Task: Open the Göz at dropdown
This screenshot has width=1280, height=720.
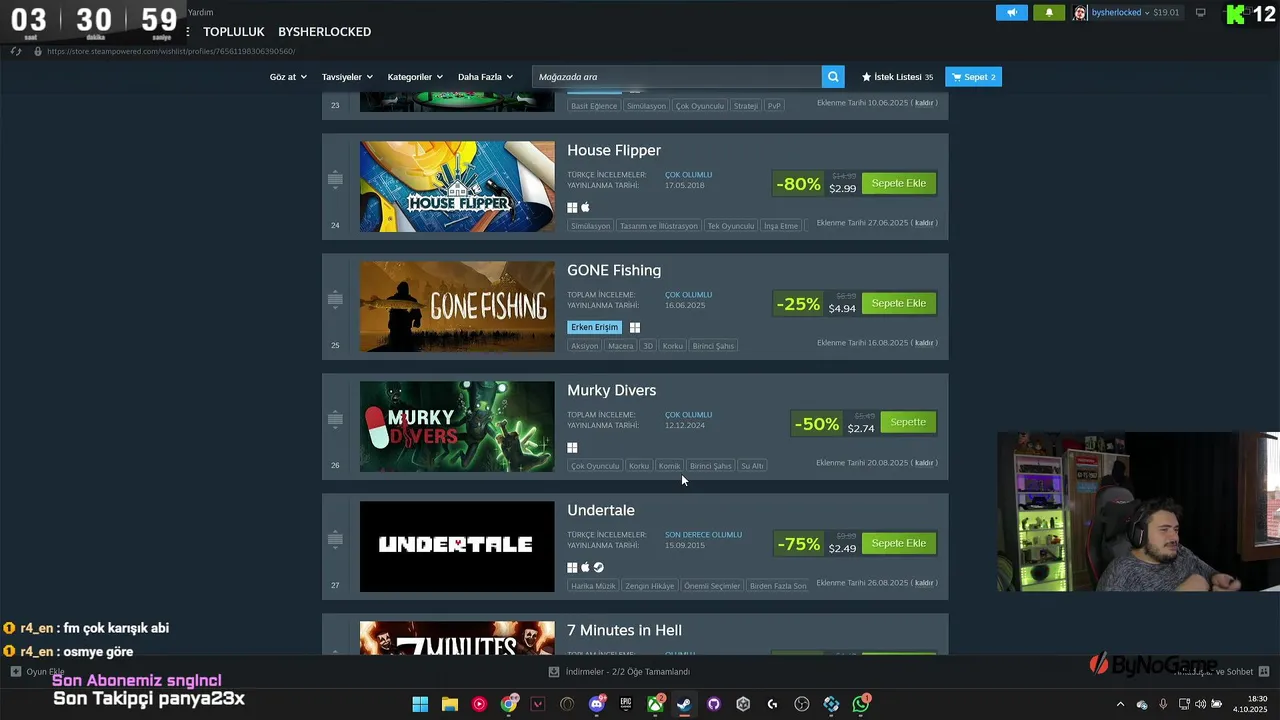Action: click(x=288, y=77)
